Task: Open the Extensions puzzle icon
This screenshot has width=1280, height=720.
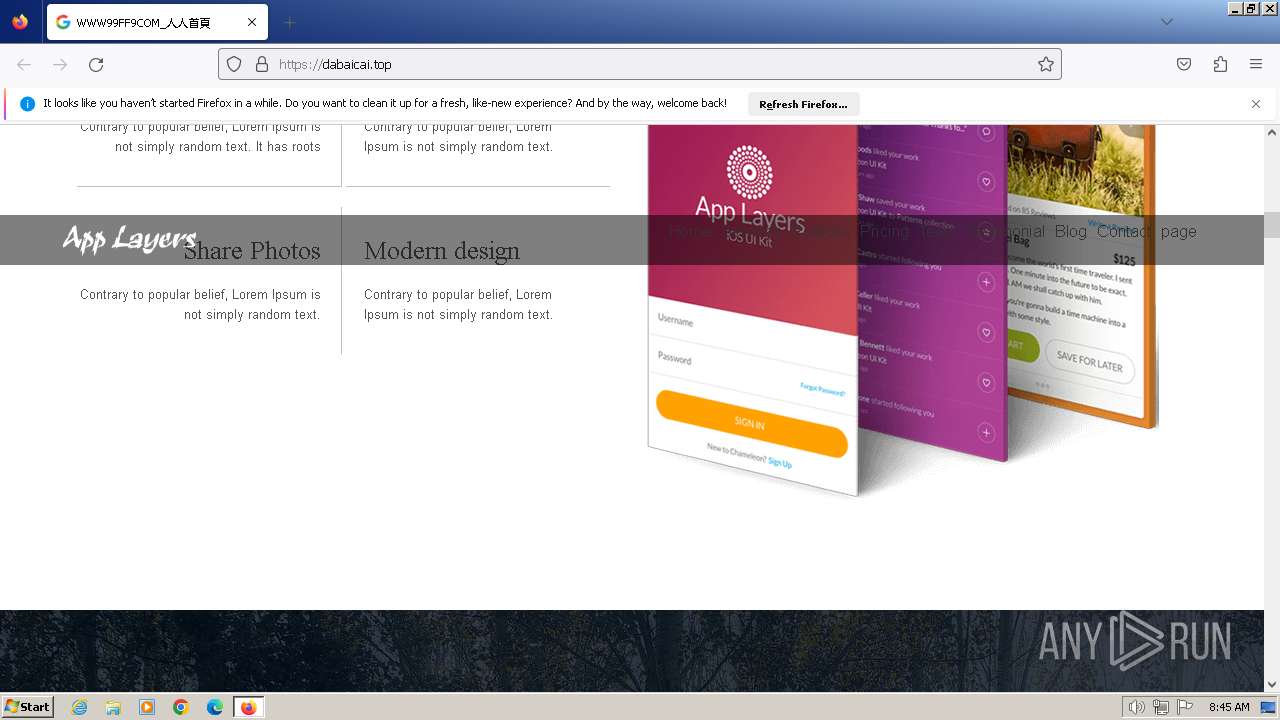Action: point(1220,64)
